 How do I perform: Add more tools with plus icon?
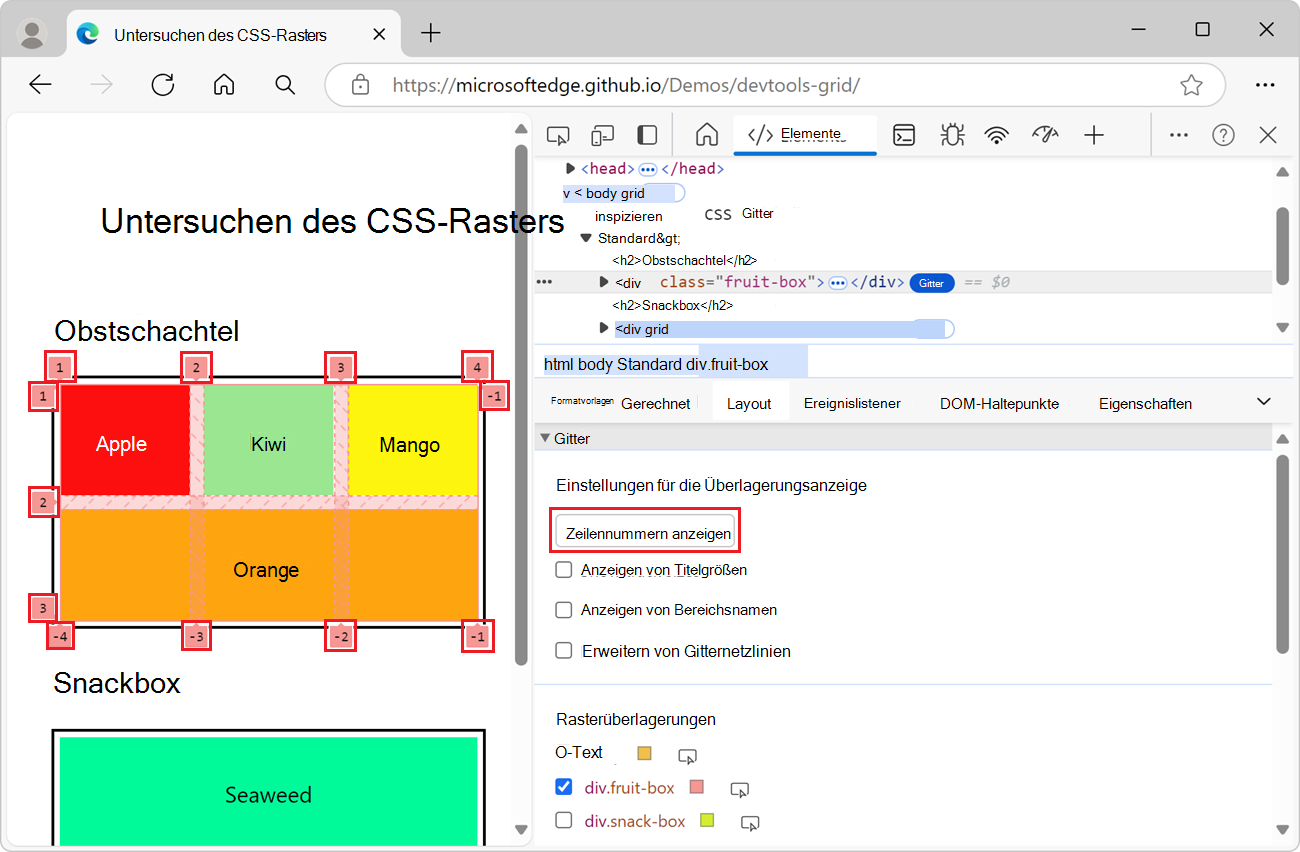1094,135
